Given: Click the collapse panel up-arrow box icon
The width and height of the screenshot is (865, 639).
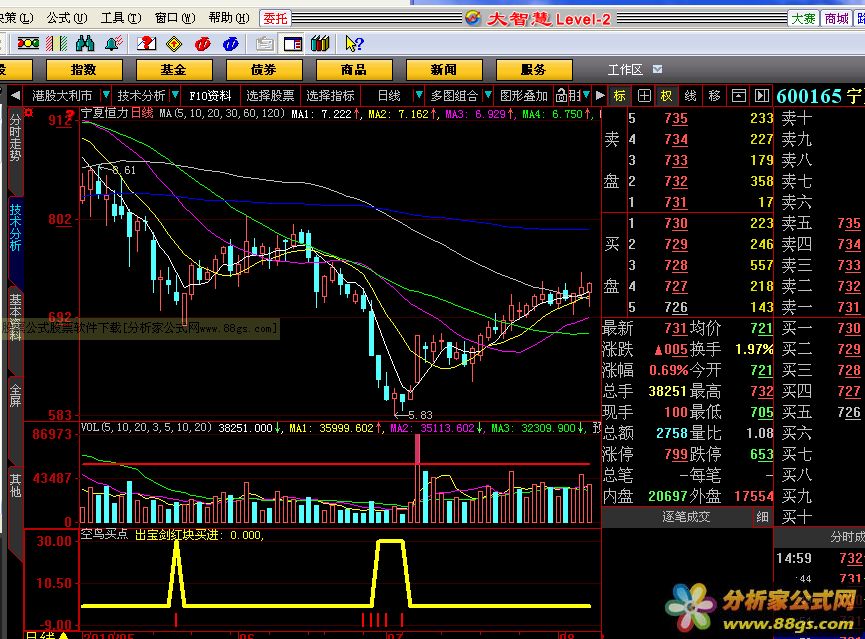Looking at the screenshot, I should pos(738,96).
